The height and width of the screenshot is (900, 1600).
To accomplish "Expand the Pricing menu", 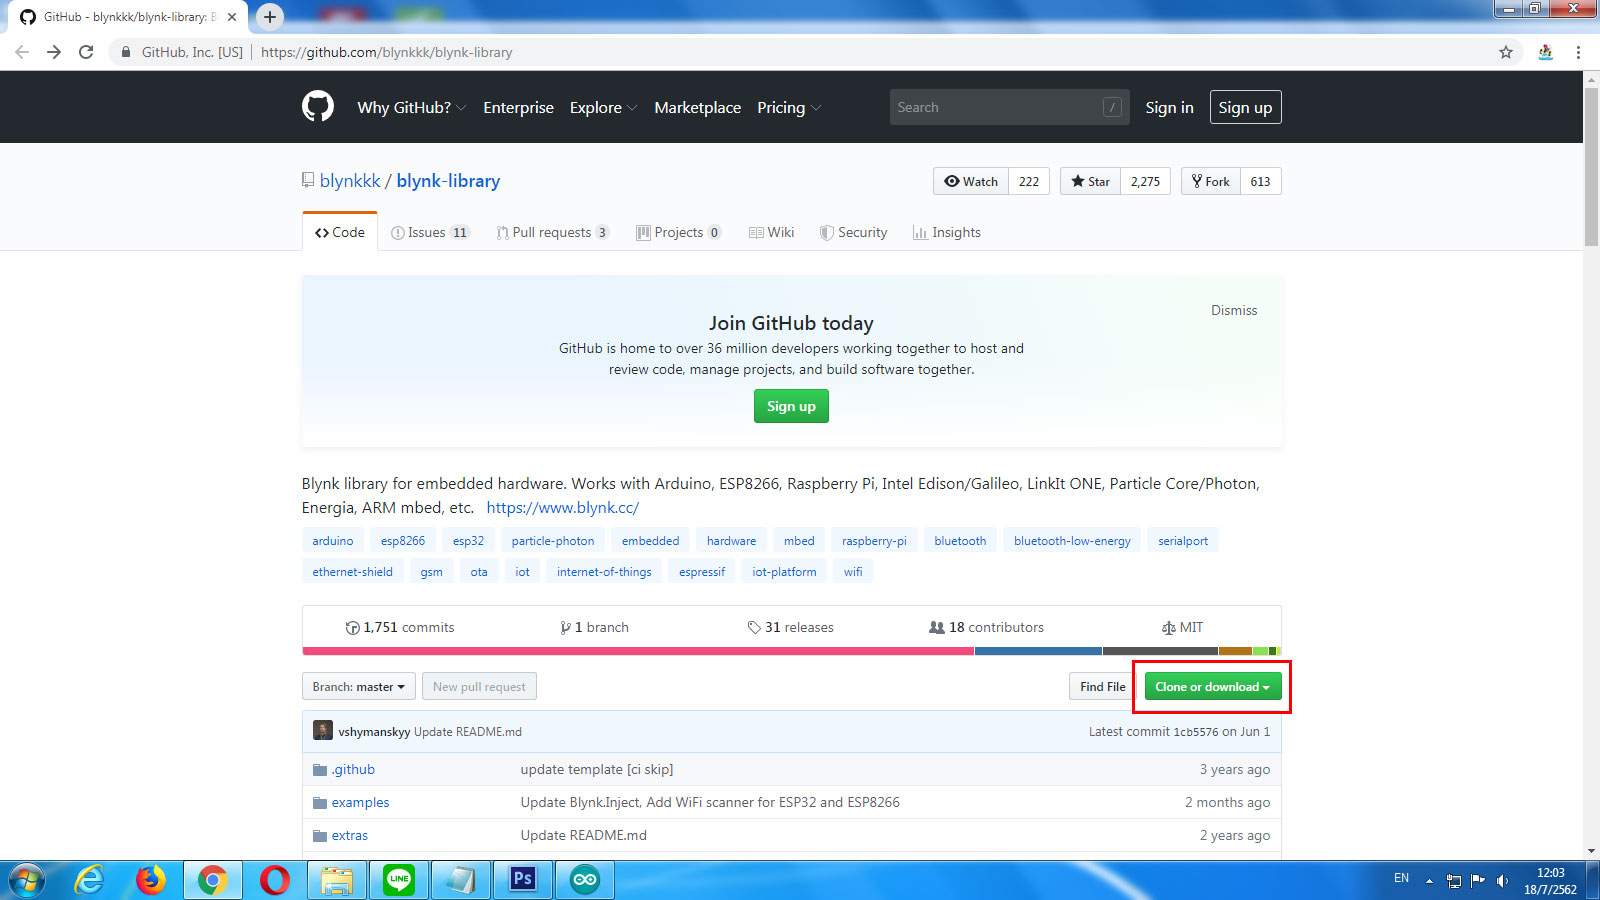I will pyautogui.click(x=789, y=107).
